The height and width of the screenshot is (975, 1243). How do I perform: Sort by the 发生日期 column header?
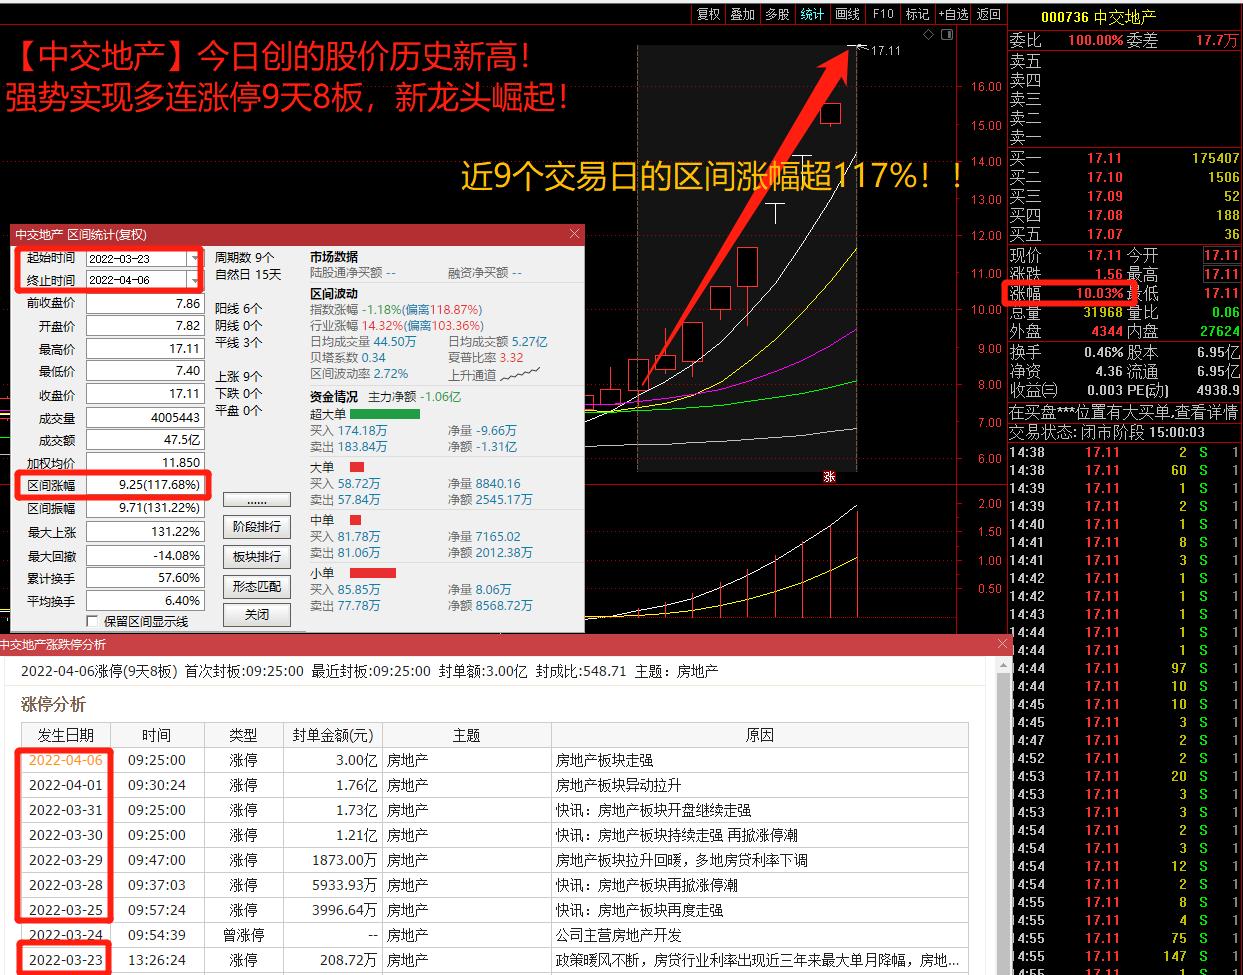point(65,735)
